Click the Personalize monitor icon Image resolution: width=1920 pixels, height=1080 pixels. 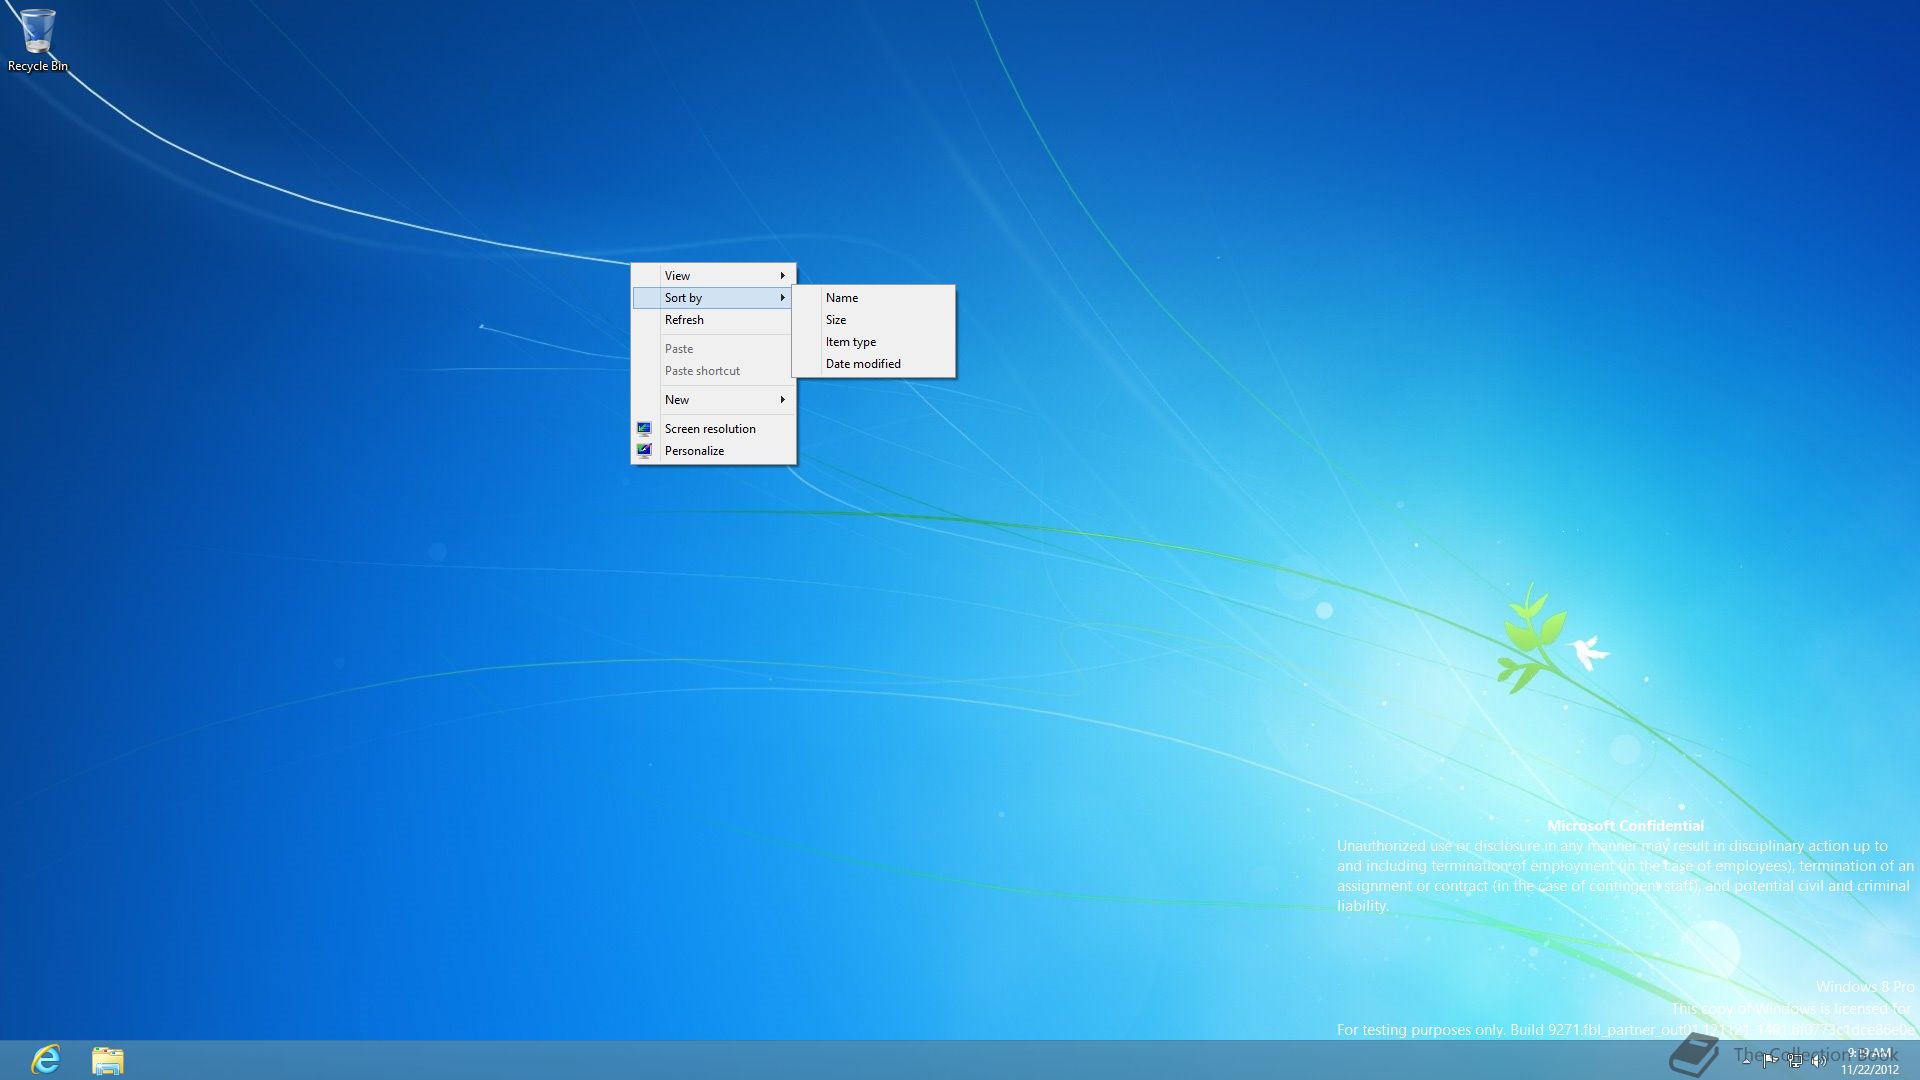click(x=644, y=450)
